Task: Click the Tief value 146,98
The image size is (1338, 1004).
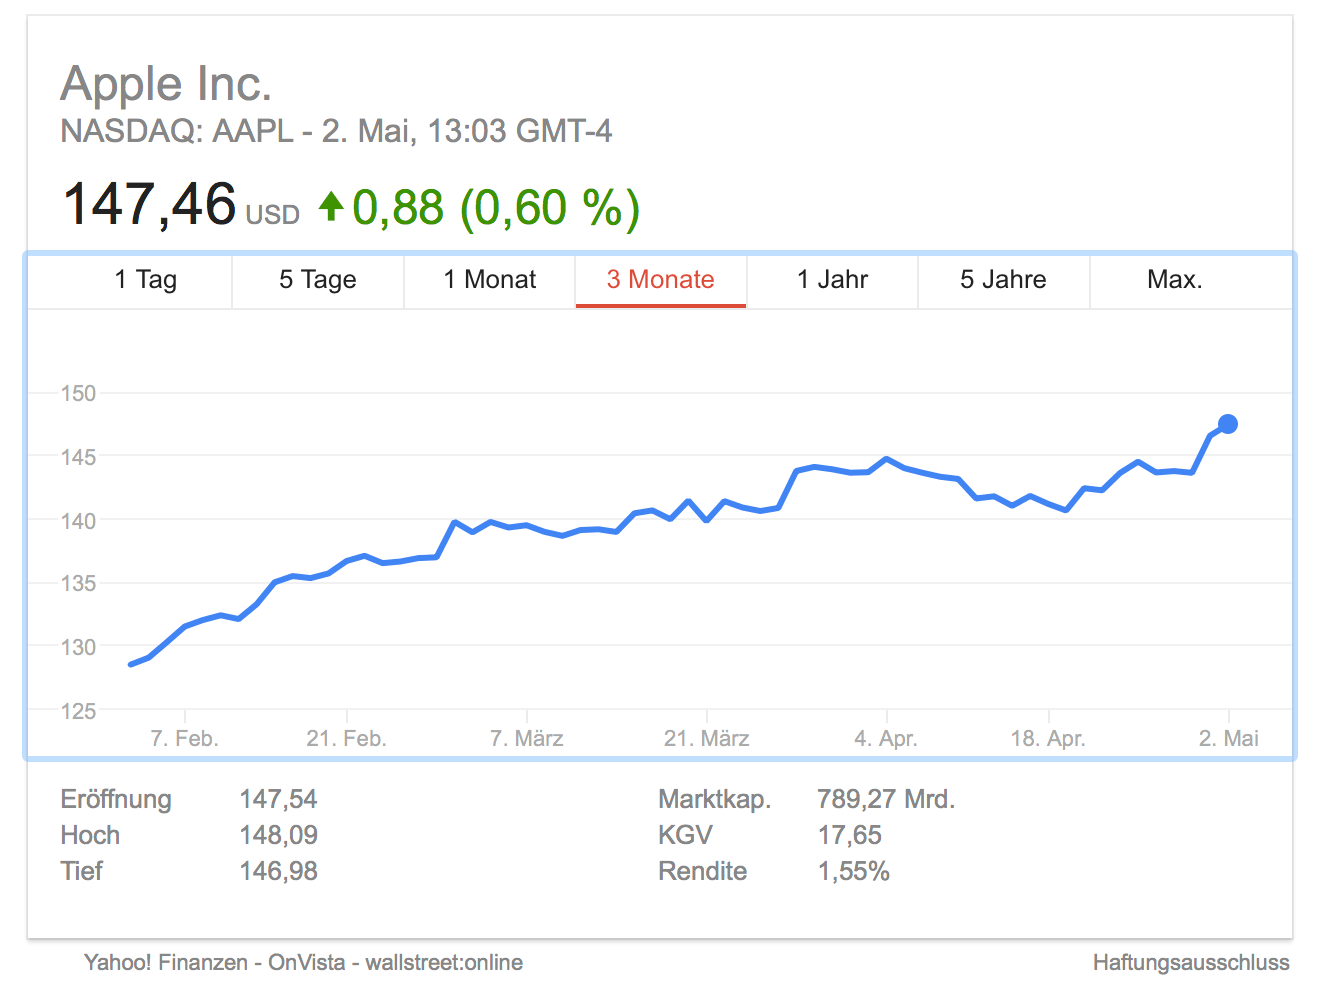Action: [x=278, y=871]
